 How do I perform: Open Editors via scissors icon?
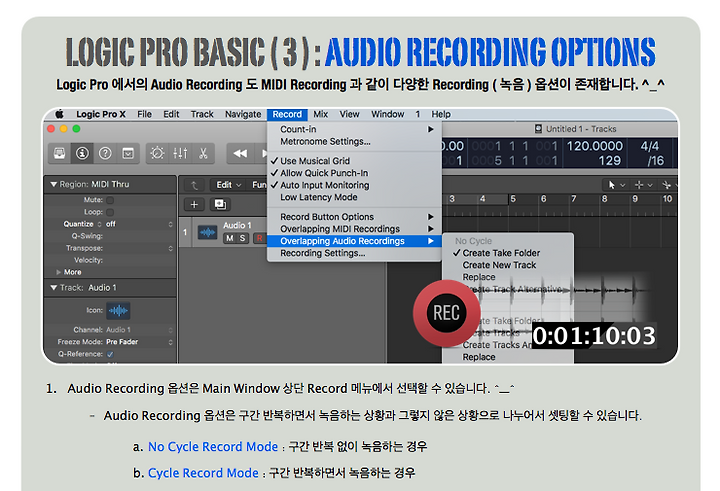click(x=203, y=153)
